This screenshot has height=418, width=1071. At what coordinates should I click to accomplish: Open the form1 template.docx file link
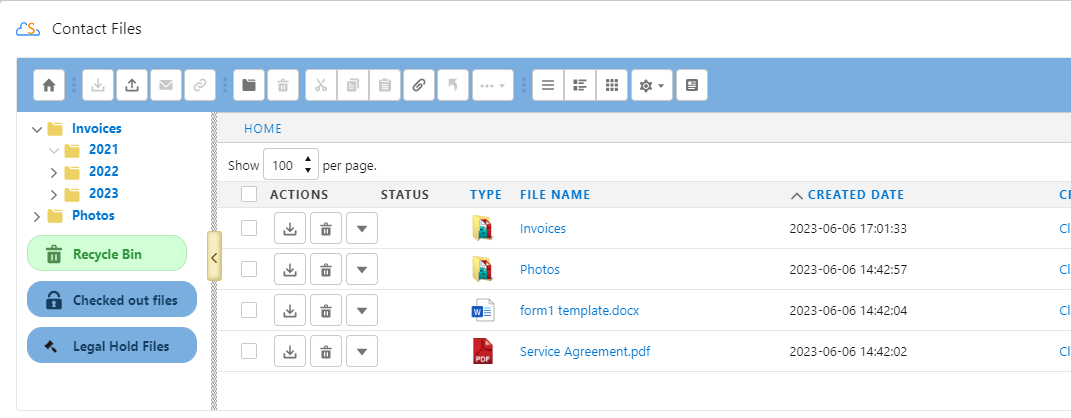[579, 311]
